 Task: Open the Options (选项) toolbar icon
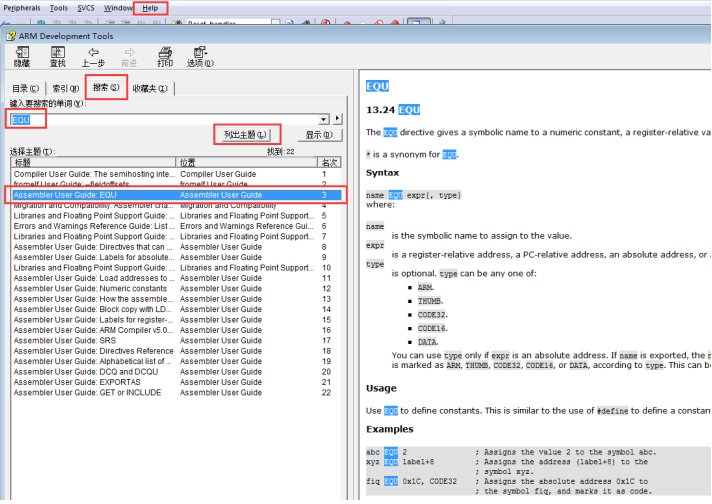200,57
